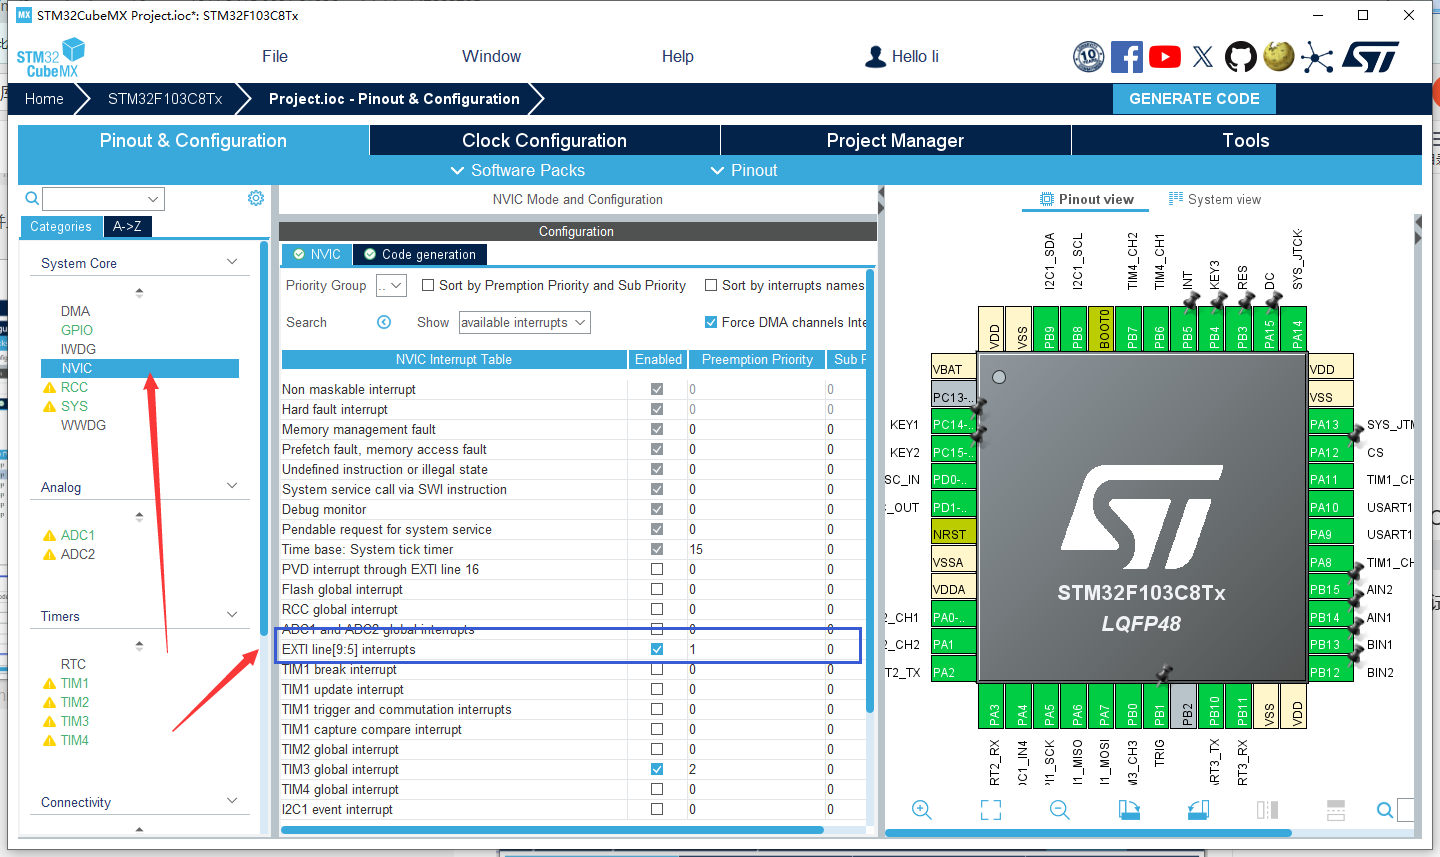Click the ST community network icon

1317,57
